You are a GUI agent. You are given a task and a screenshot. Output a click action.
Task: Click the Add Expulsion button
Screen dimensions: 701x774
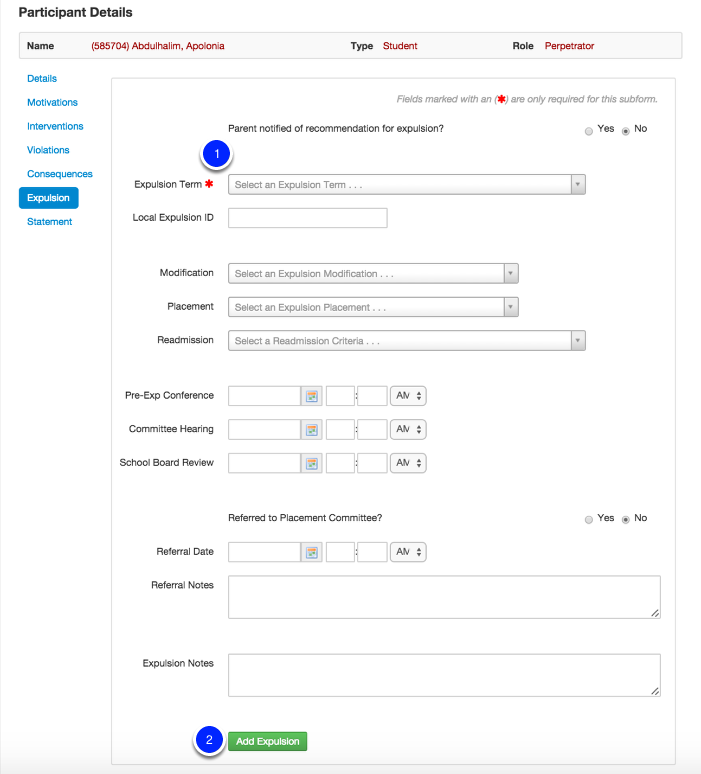[268, 741]
